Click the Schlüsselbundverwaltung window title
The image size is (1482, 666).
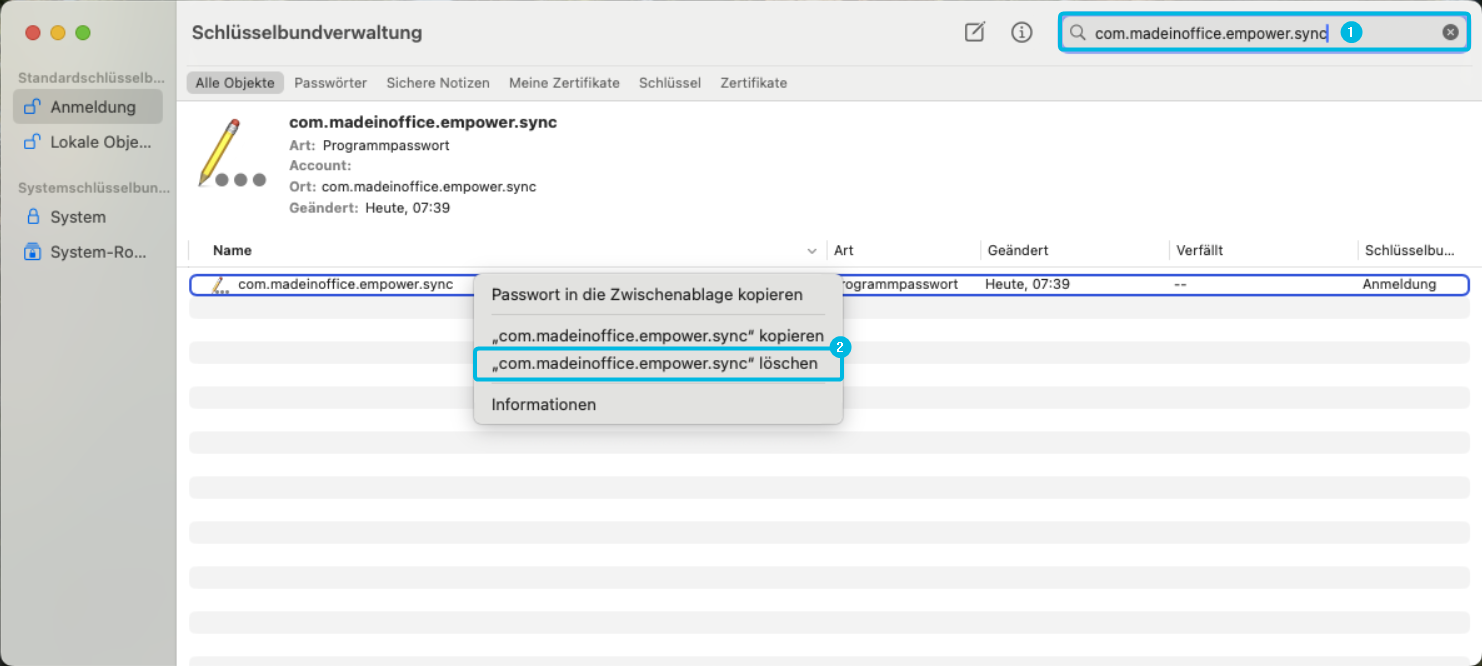point(307,33)
